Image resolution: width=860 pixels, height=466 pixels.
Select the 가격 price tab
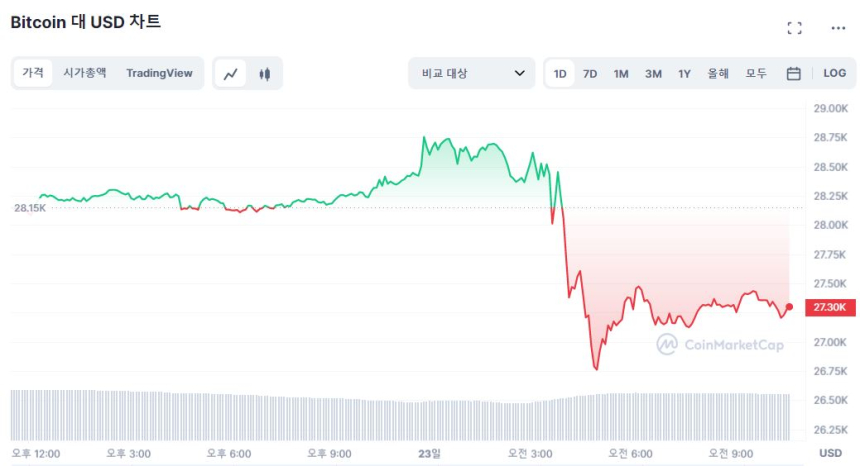(x=33, y=73)
